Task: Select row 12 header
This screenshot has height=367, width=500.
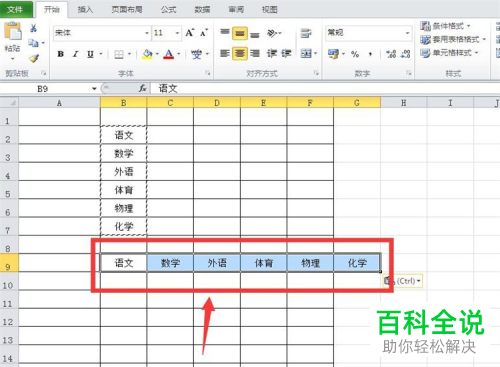Action: click(x=8, y=318)
